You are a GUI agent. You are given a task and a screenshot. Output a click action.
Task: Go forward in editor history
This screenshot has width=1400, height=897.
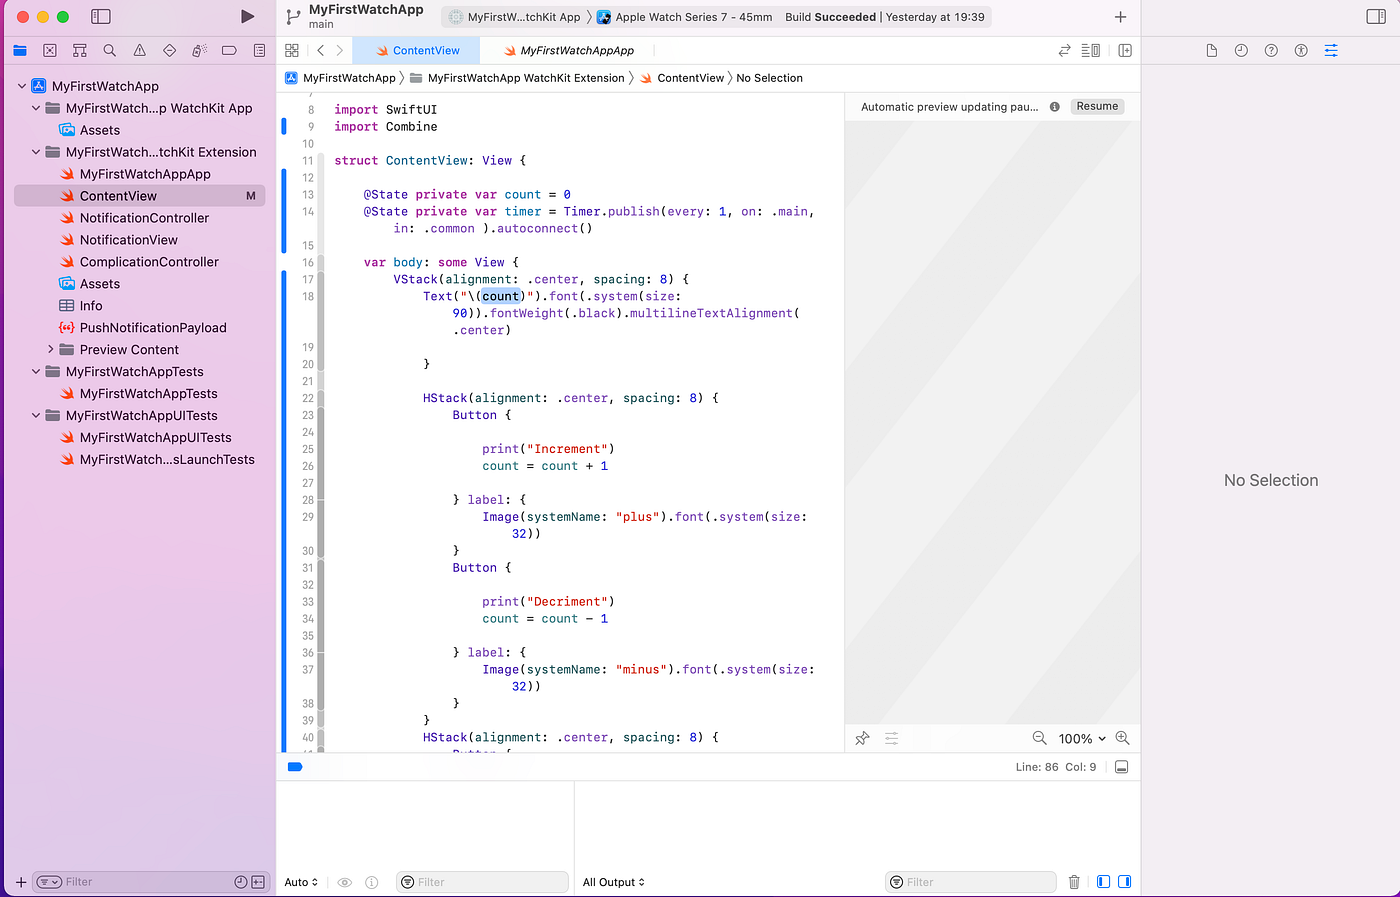(x=340, y=50)
